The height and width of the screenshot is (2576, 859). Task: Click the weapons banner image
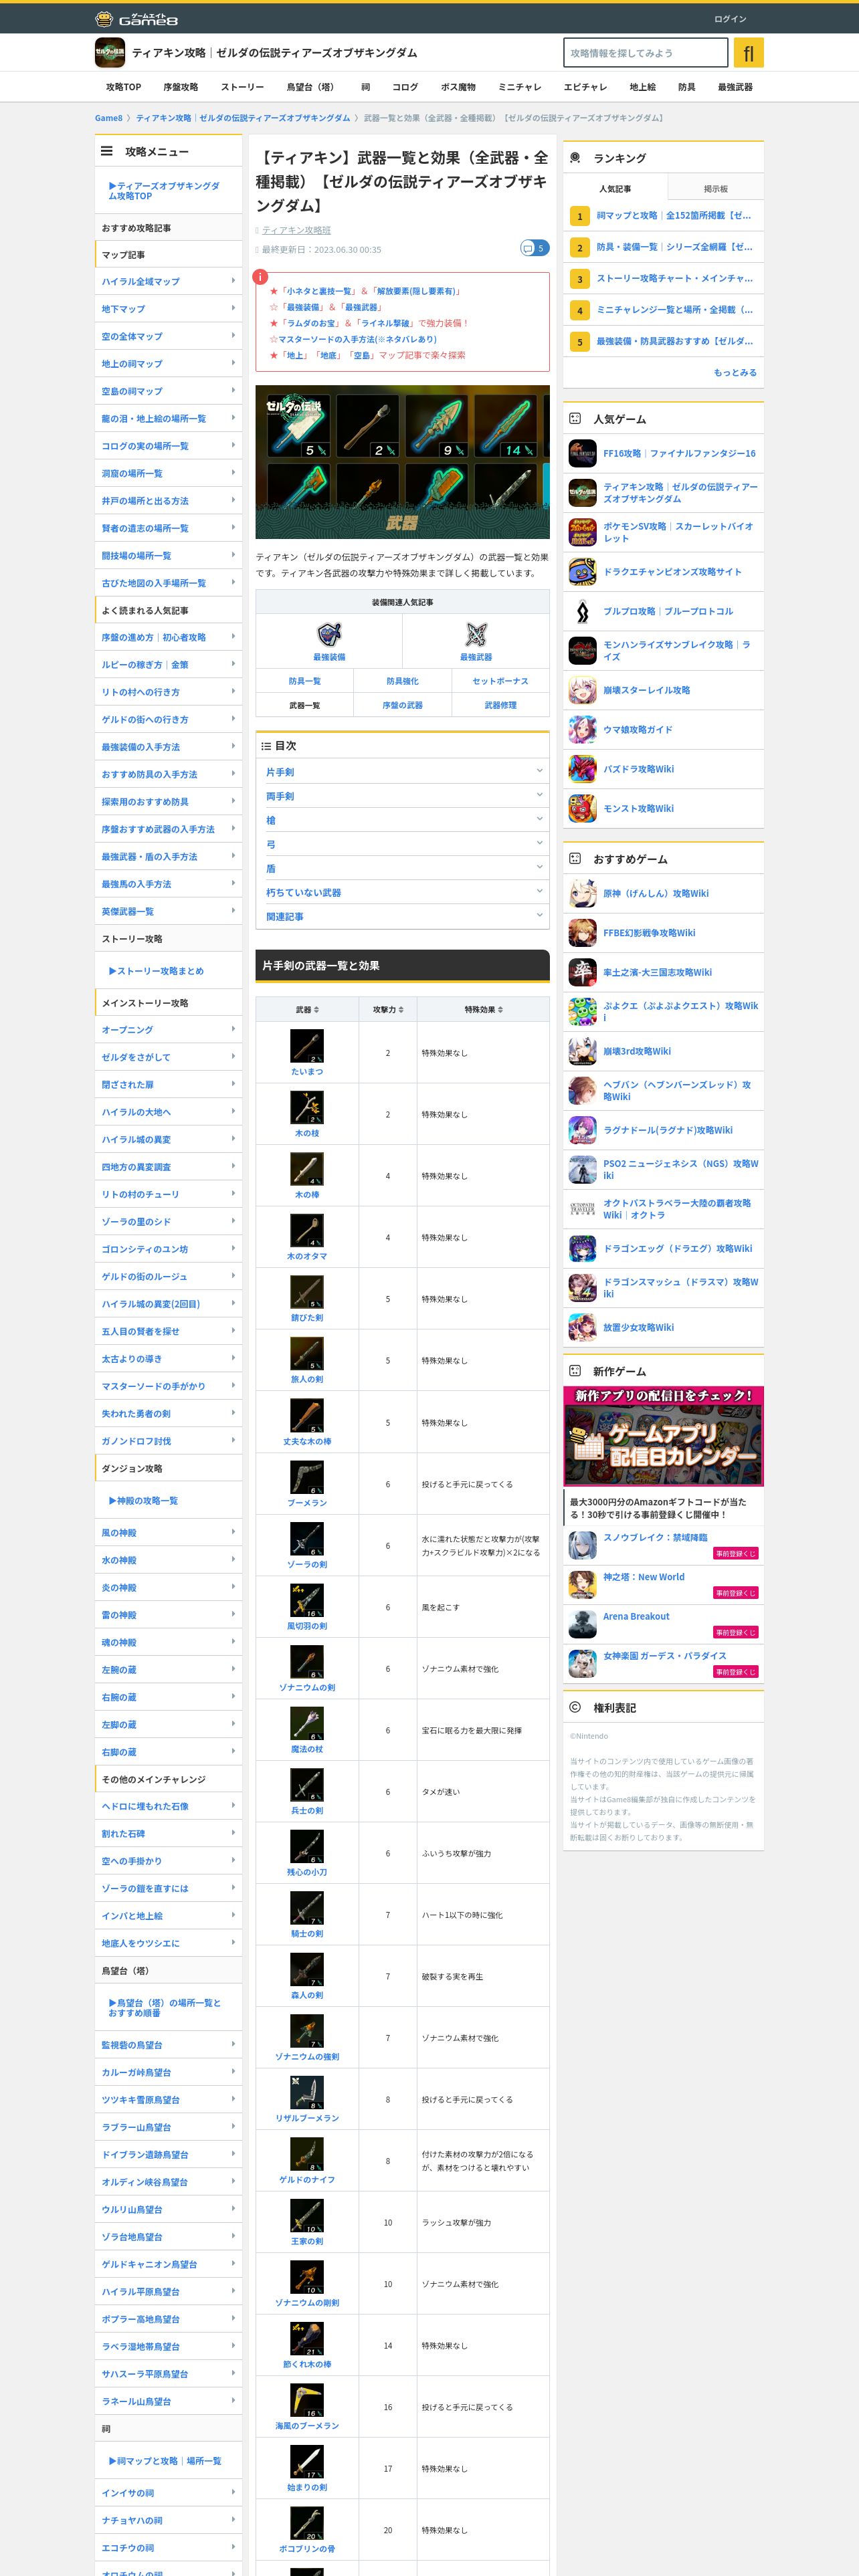[402, 462]
